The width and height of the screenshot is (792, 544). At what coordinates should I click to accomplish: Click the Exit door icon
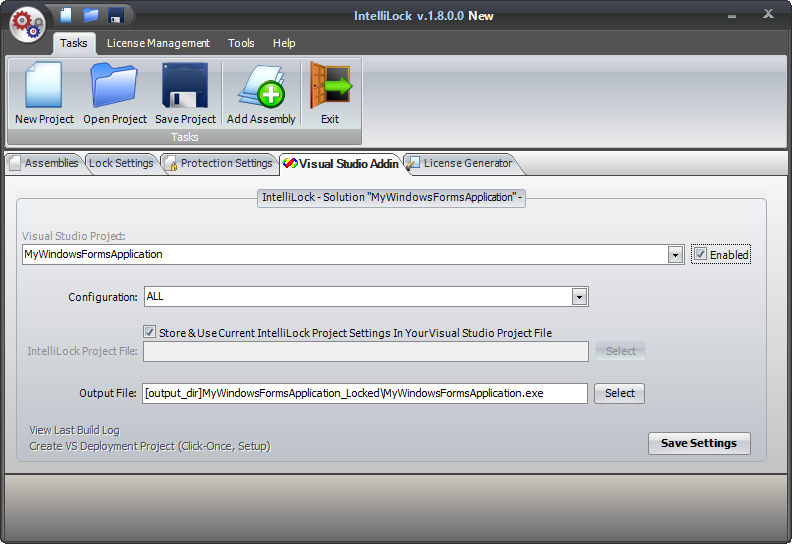330,87
